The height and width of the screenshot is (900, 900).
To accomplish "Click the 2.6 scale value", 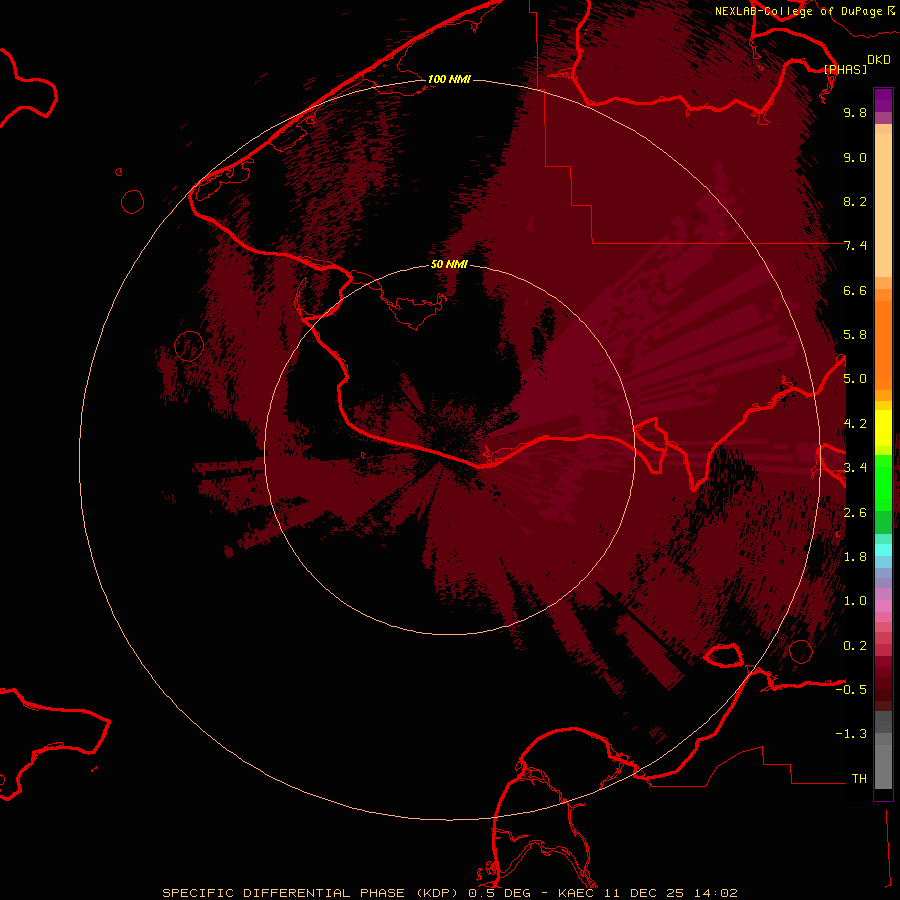I will (x=855, y=513).
